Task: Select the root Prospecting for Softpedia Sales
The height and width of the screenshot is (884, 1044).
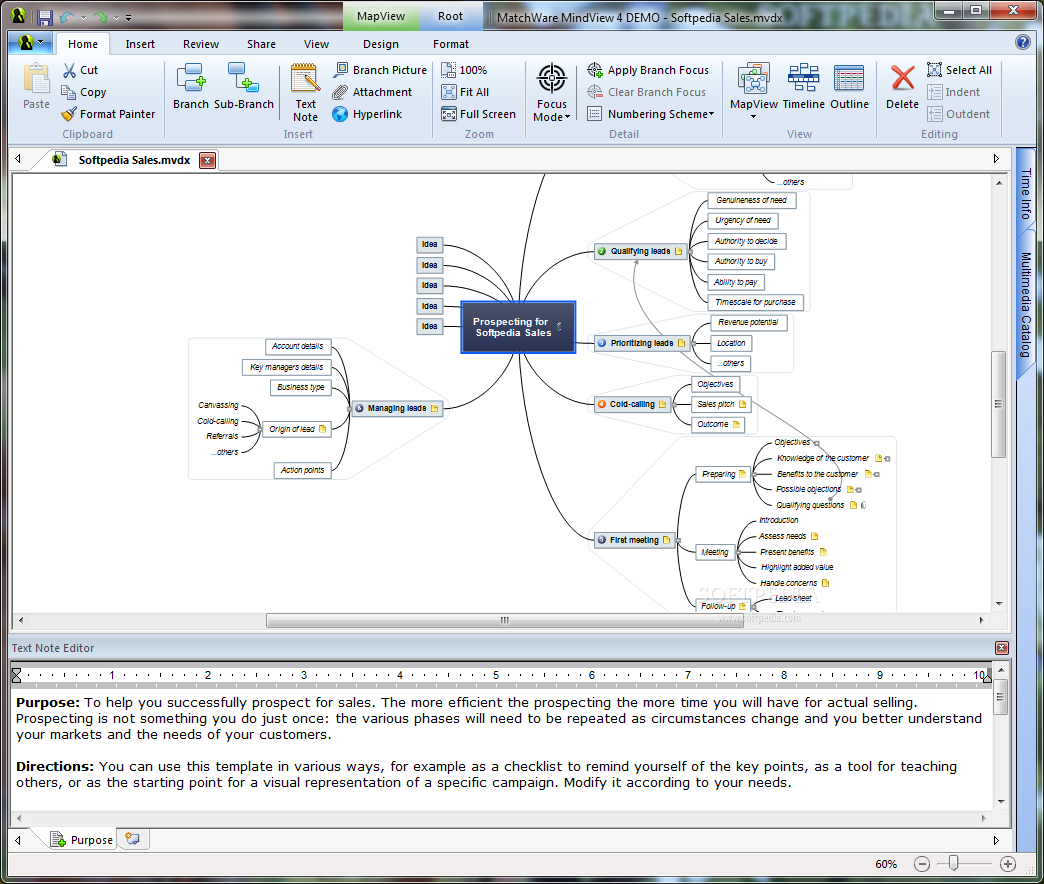Action: pyautogui.click(x=518, y=327)
